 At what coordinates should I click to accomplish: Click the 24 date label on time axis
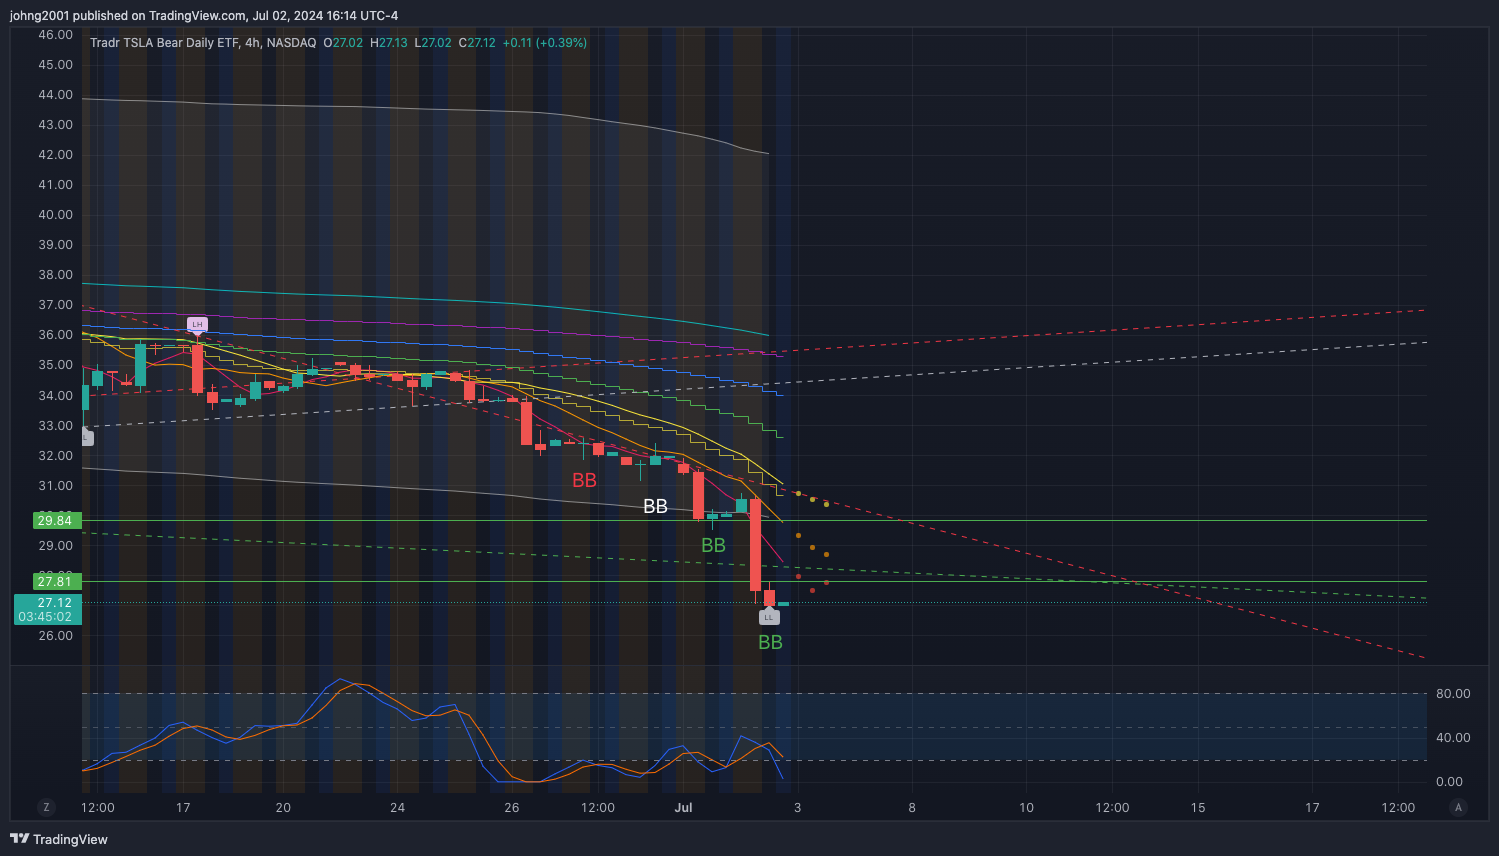point(397,808)
